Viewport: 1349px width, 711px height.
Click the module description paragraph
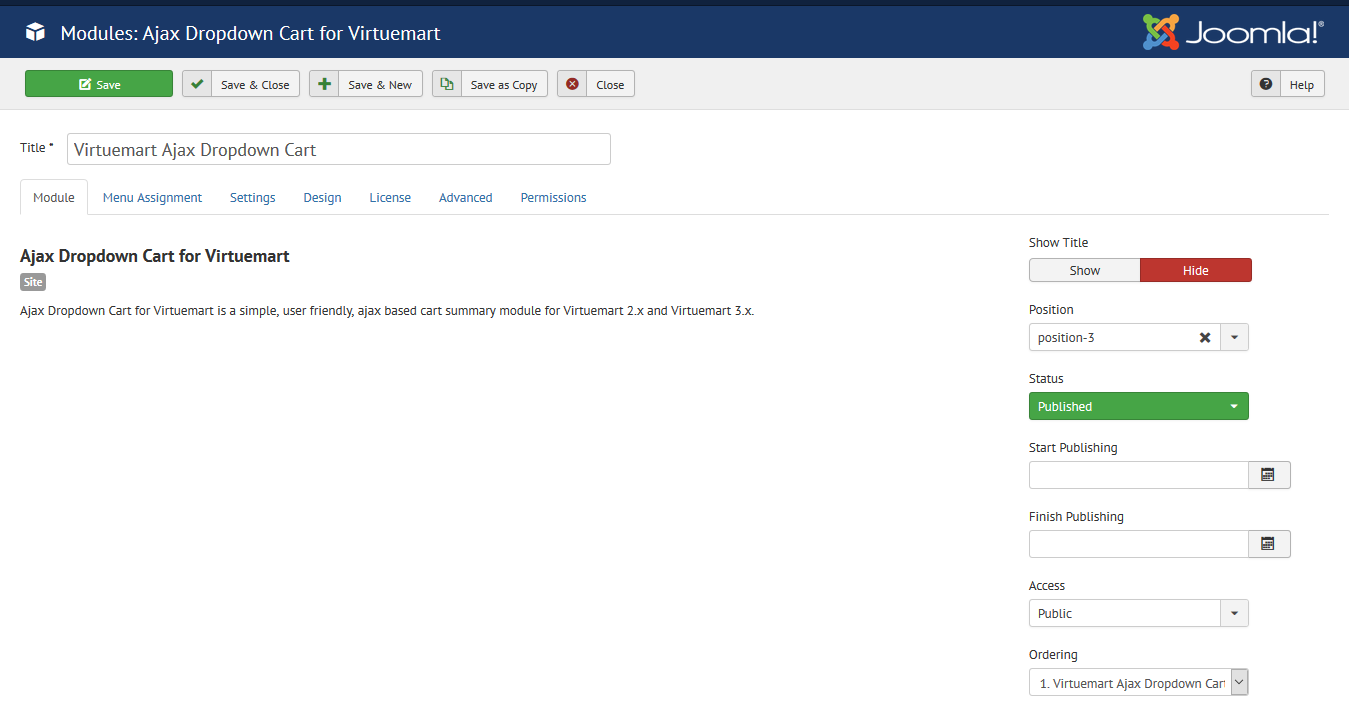(387, 311)
